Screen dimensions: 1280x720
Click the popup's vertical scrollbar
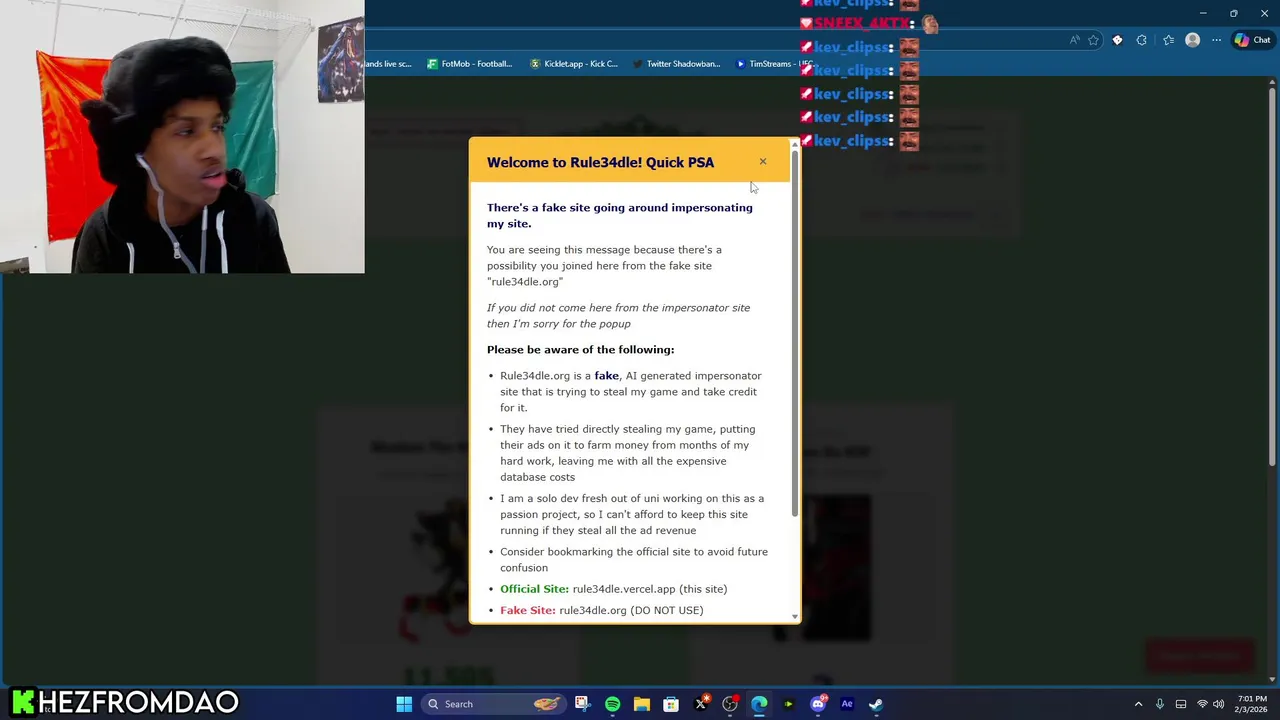(795, 335)
